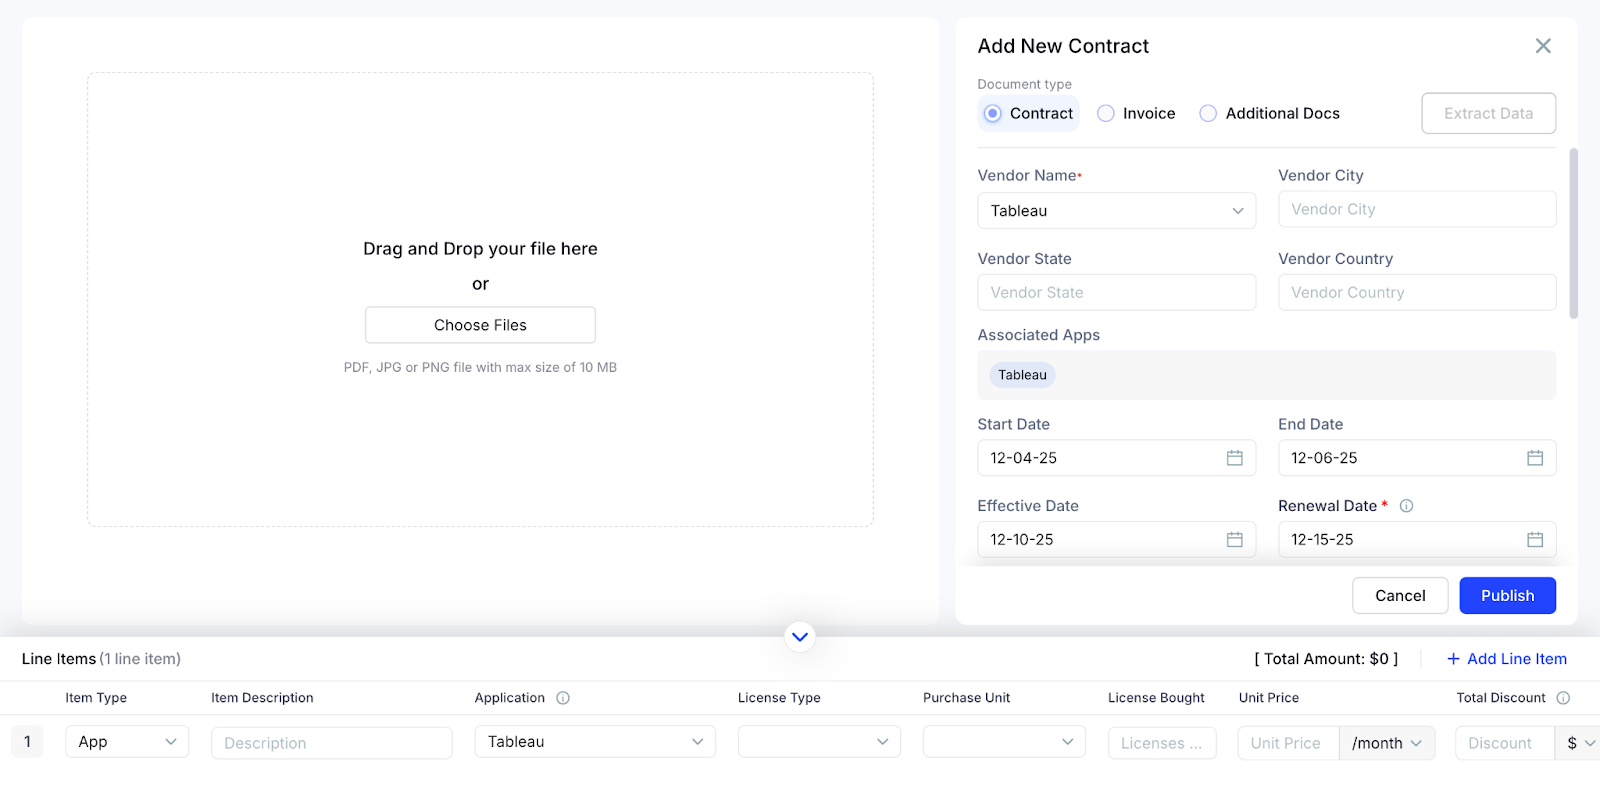Click the Line Items heading
The image size is (1600, 801).
pos(59,659)
